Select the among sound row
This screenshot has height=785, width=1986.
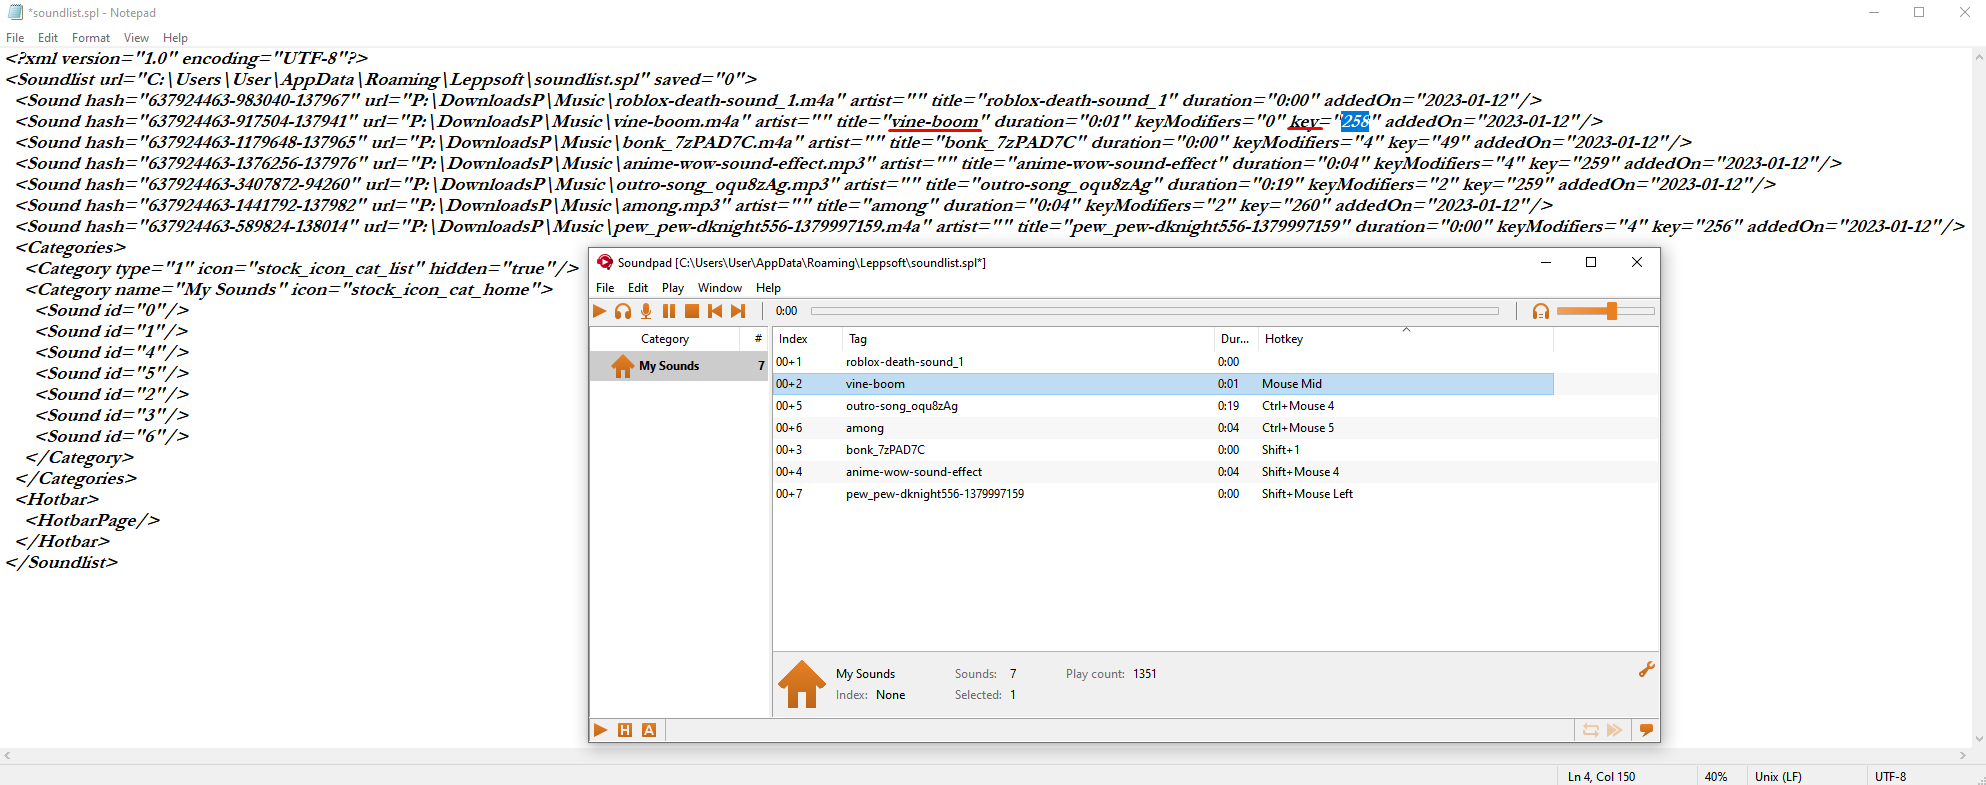[x=1163, y=428]
